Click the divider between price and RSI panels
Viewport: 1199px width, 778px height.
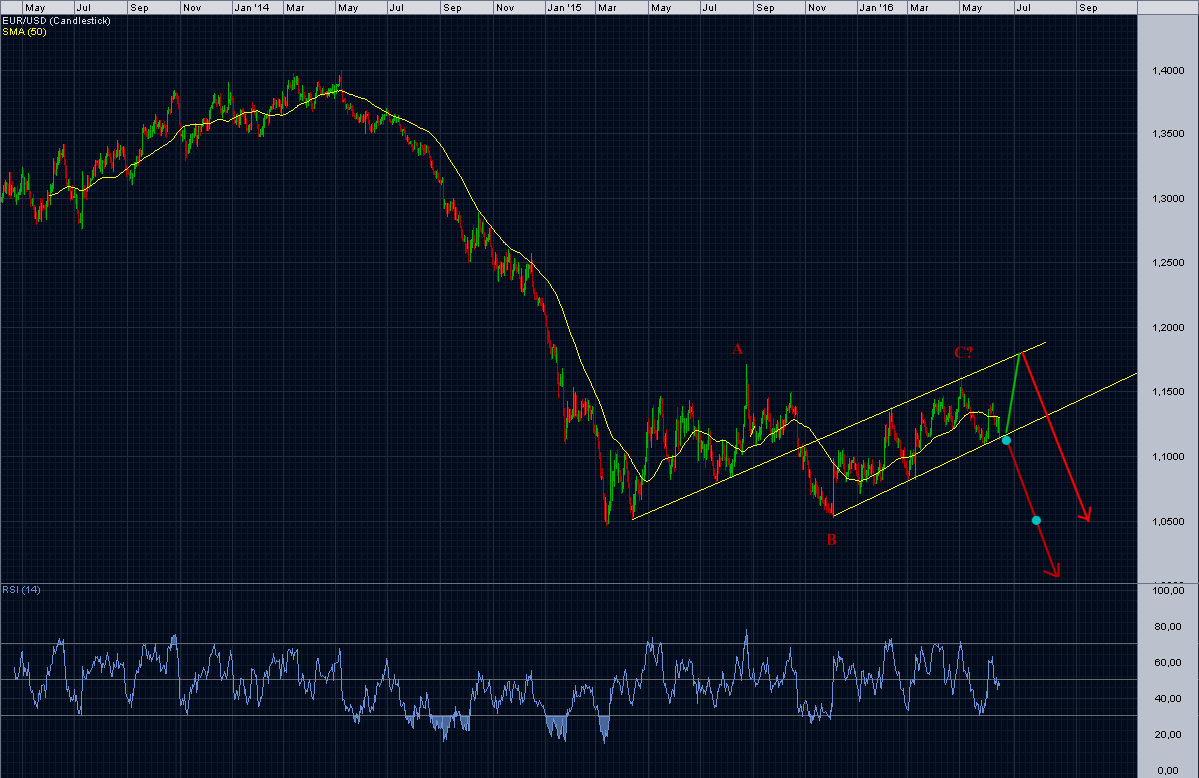568,584
